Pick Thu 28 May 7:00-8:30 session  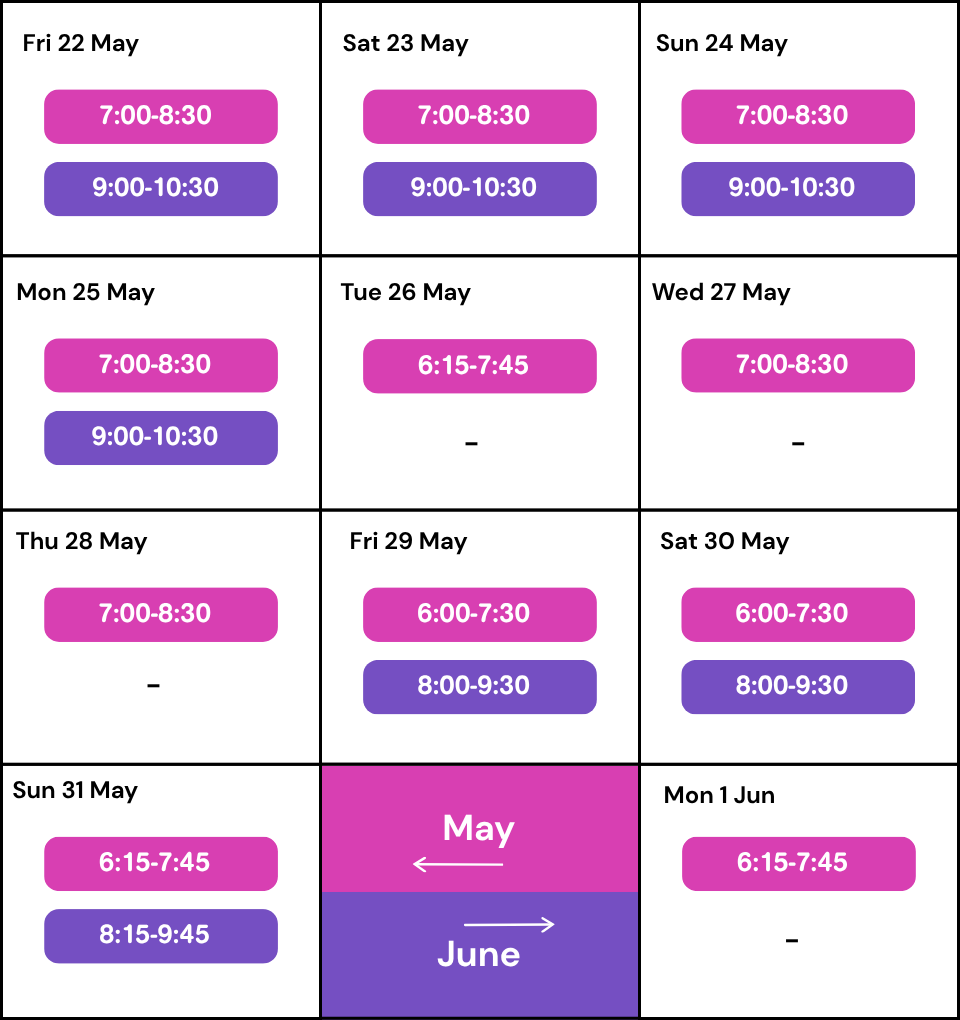[x=160, y=614]
